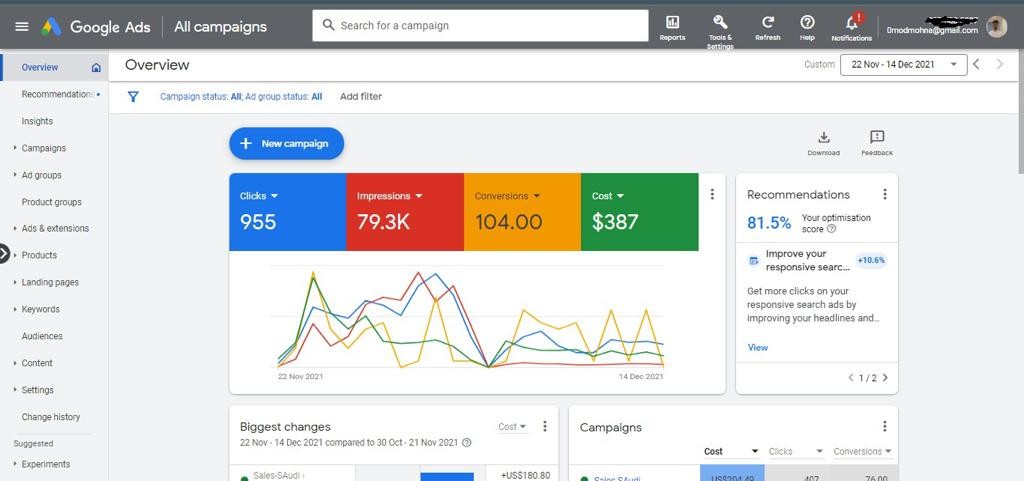Click Improve your responsive search recommendation

[808, 260]
